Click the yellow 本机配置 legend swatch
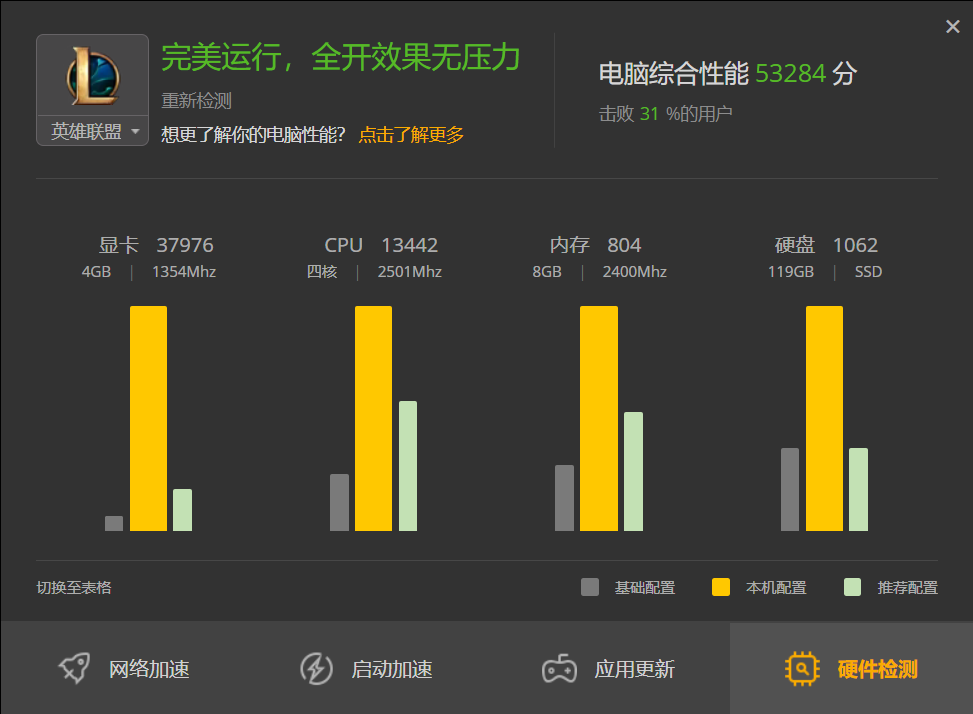This screenshot has width=973, height=714. coord(720,587)
